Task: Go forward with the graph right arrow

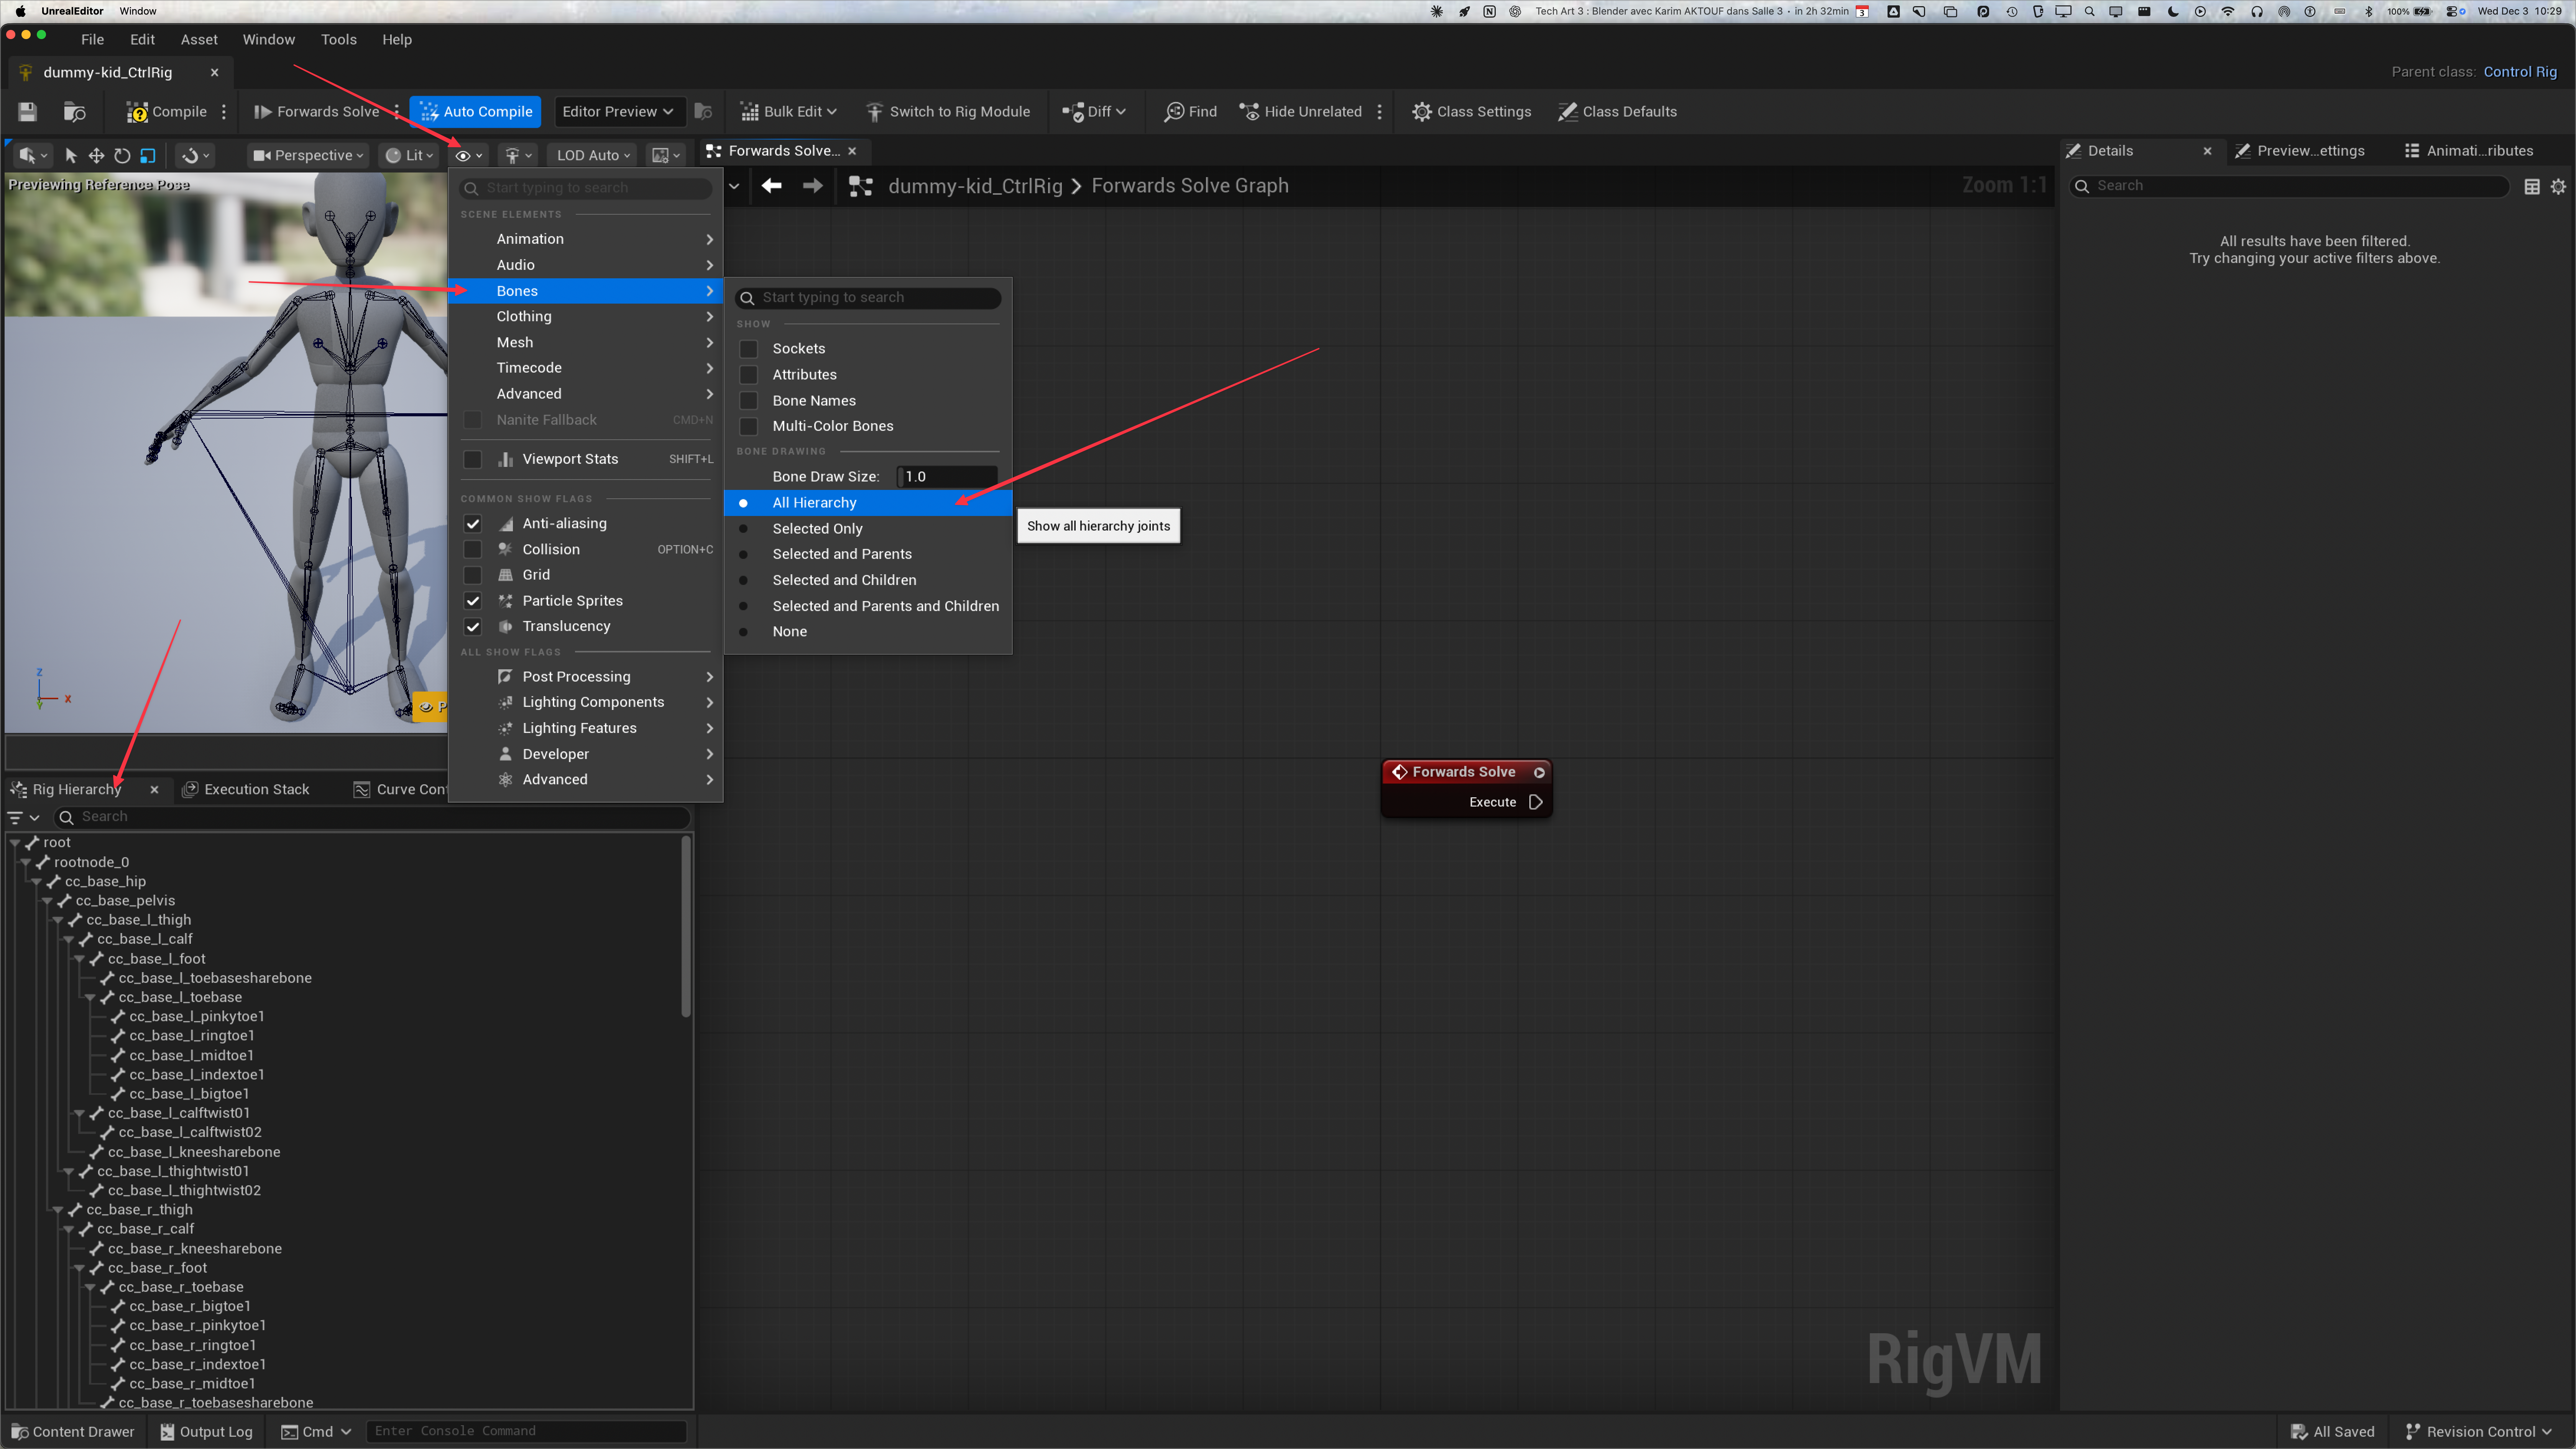Action: click(813, 186)
